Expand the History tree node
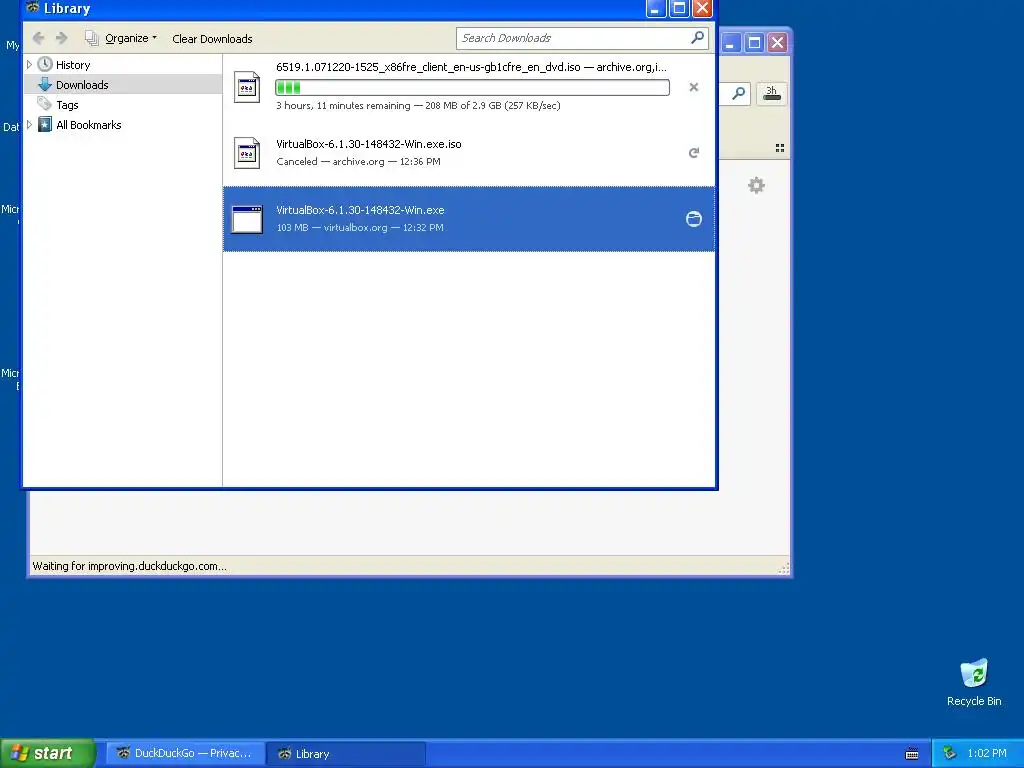 pos(29,65)
